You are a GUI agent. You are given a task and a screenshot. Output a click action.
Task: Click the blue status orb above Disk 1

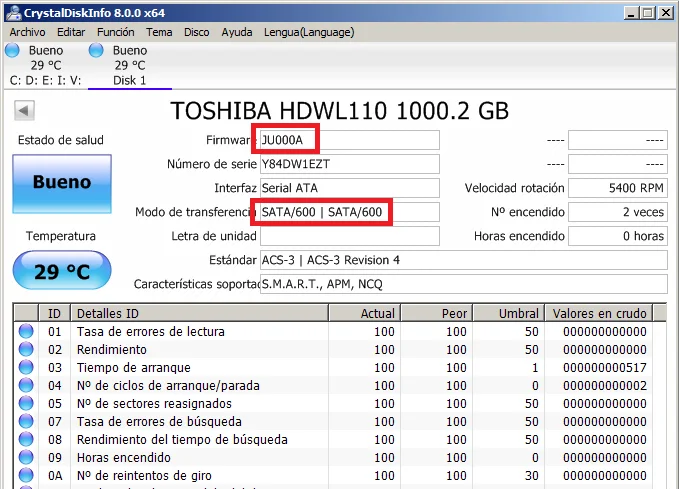click(96, 50)
